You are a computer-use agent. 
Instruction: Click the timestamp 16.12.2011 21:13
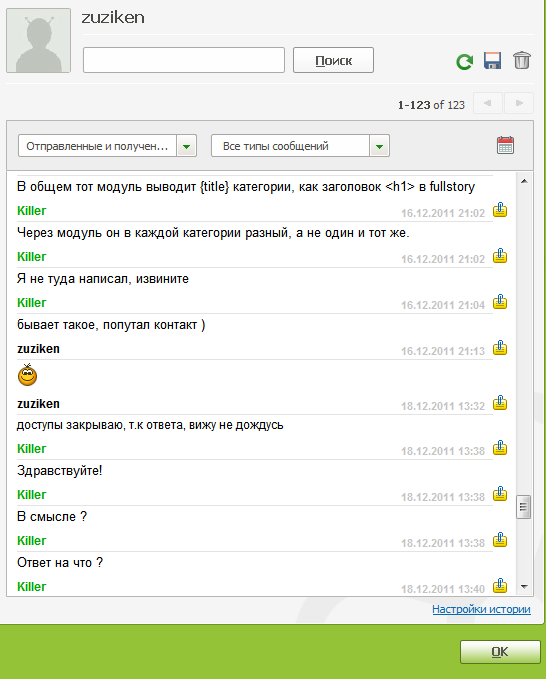(x=443, y=351)
